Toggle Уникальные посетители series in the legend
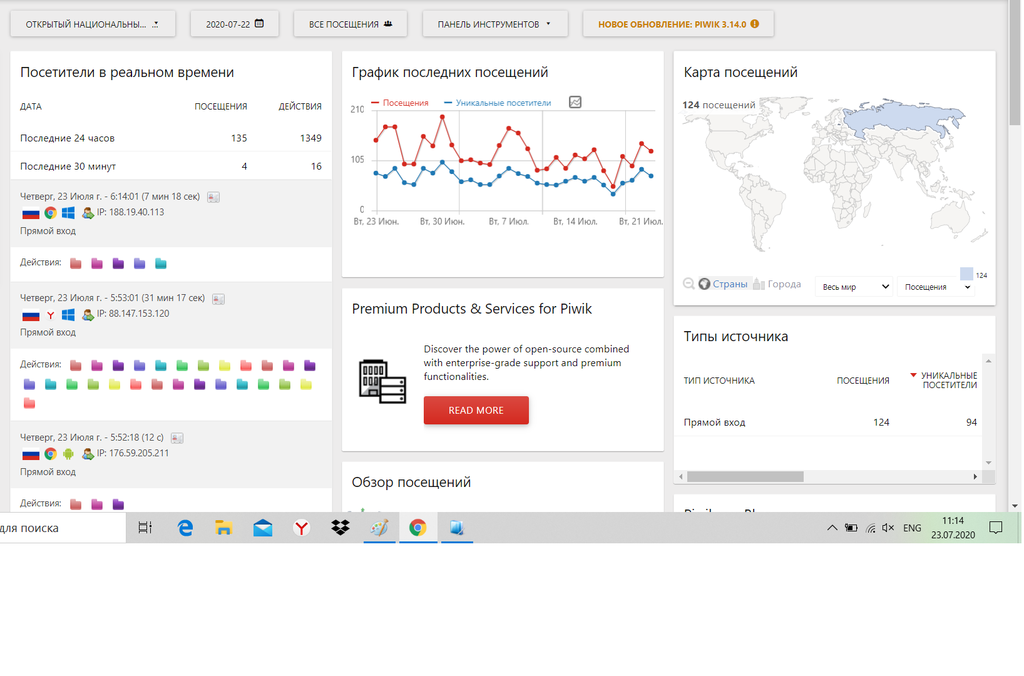The image size is (1024, 676). point(498,103)
